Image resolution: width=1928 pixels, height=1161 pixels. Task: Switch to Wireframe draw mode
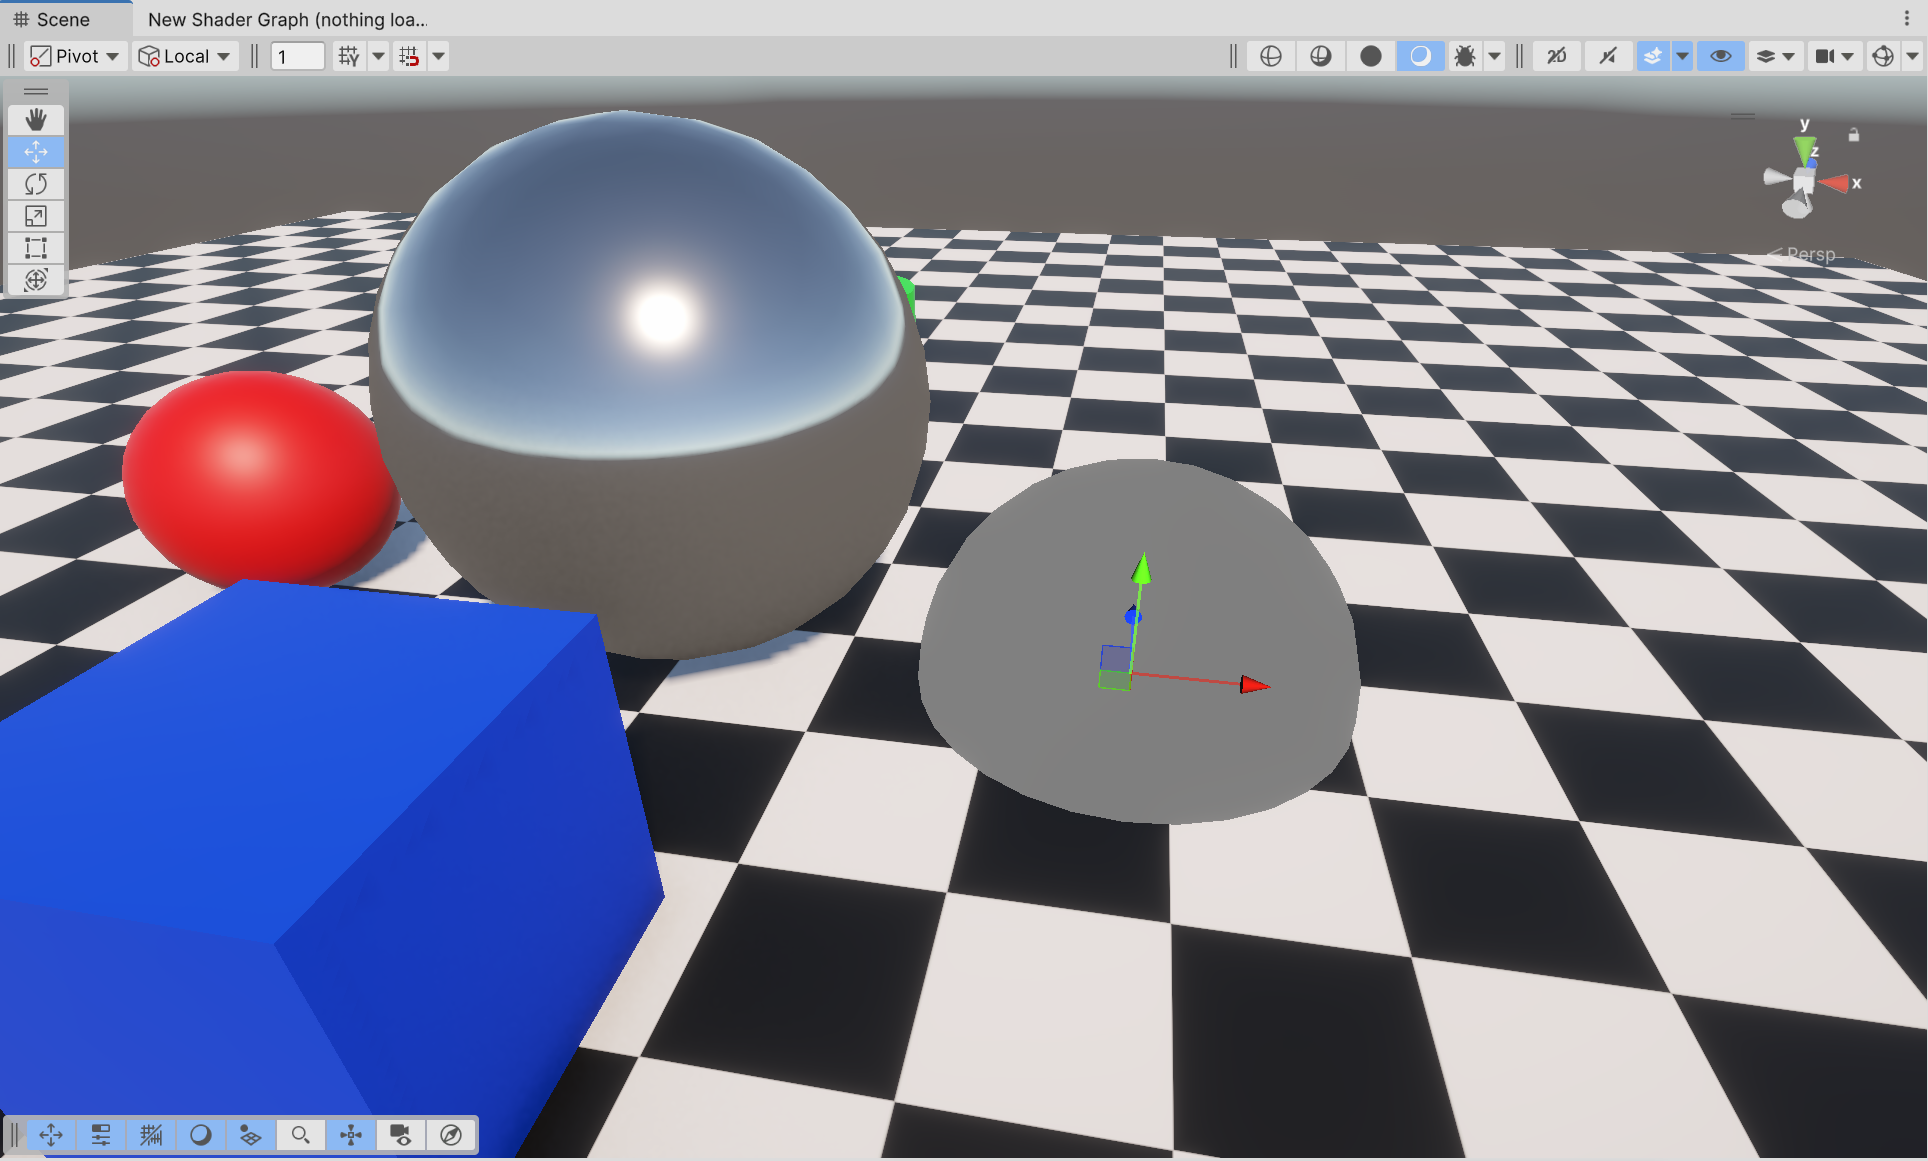pos(1271,56)
